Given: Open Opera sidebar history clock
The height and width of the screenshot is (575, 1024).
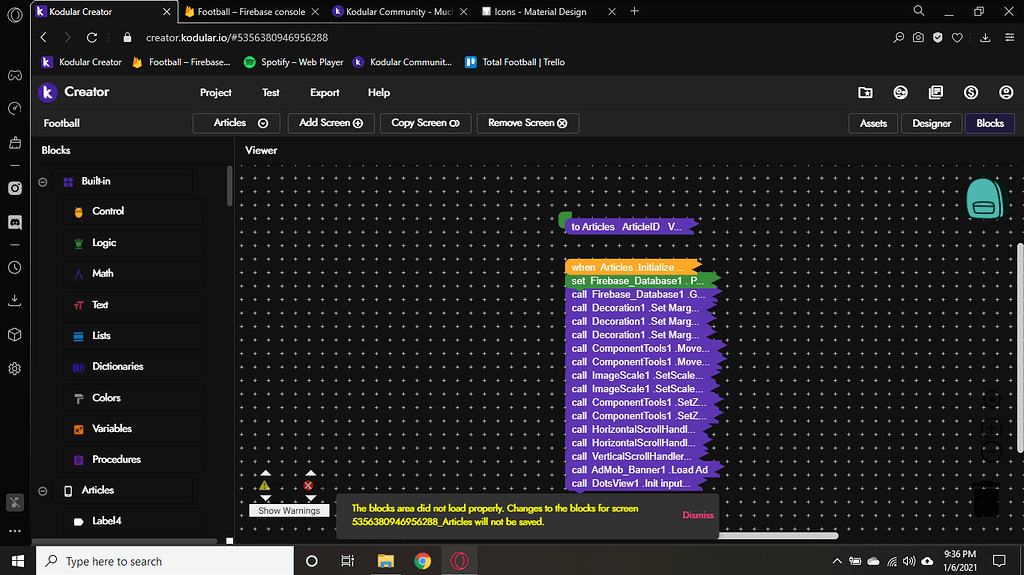Looking at the screenshot, I should [x=14, y=268].
